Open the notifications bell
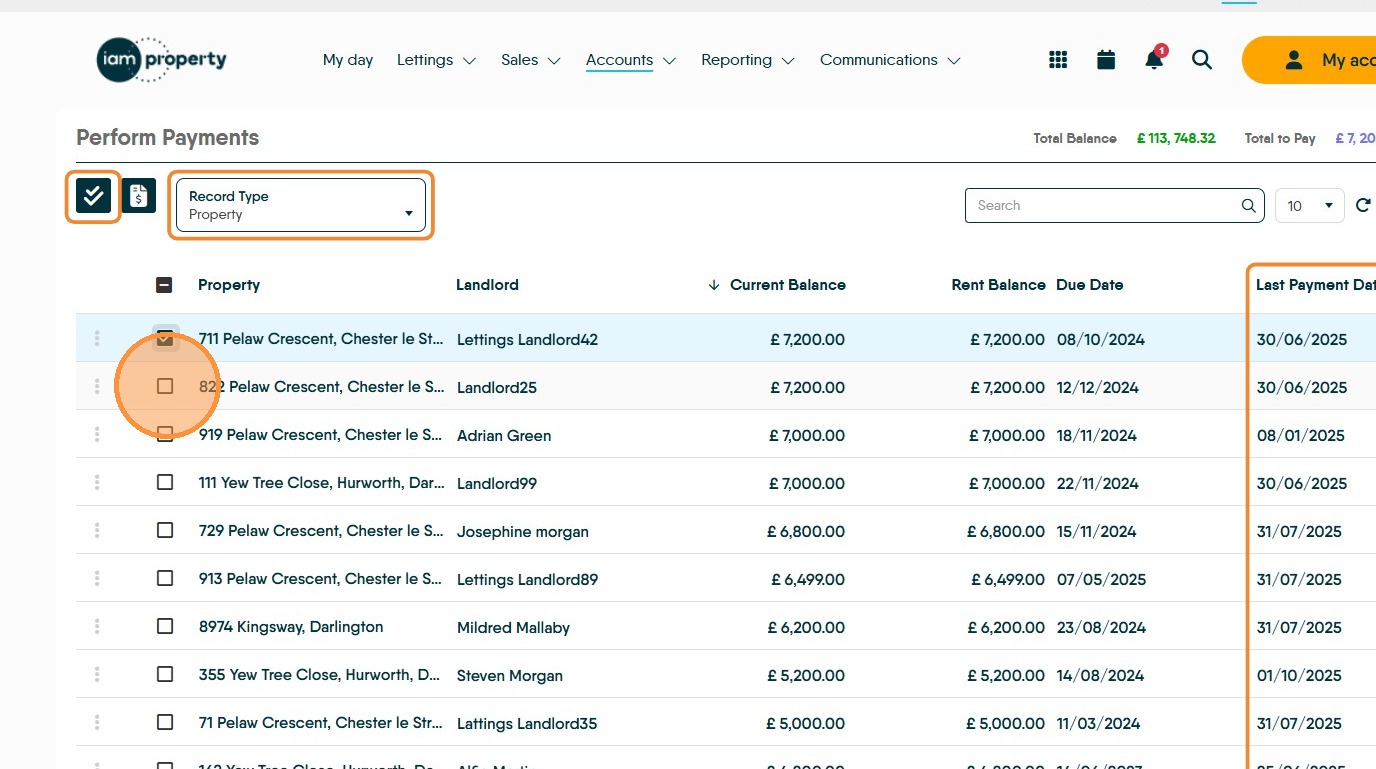 1154,60
